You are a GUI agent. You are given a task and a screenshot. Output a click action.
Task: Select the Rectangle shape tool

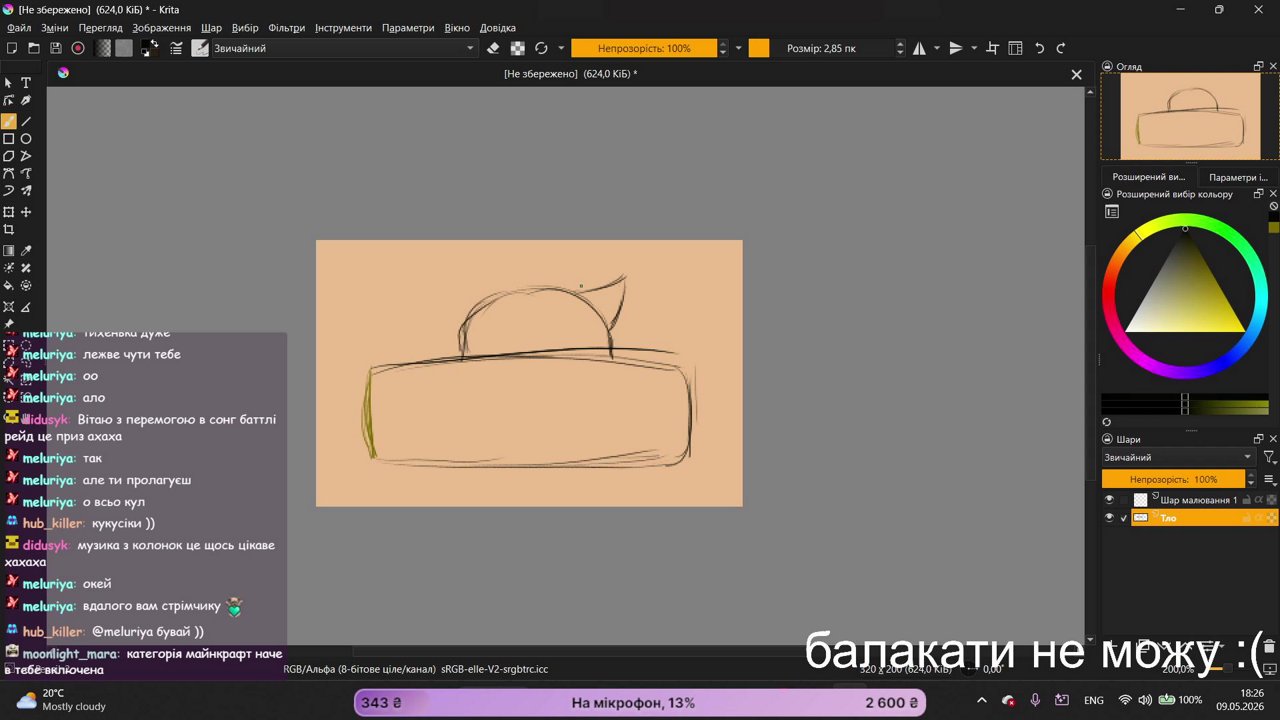[x=9, y=139]
